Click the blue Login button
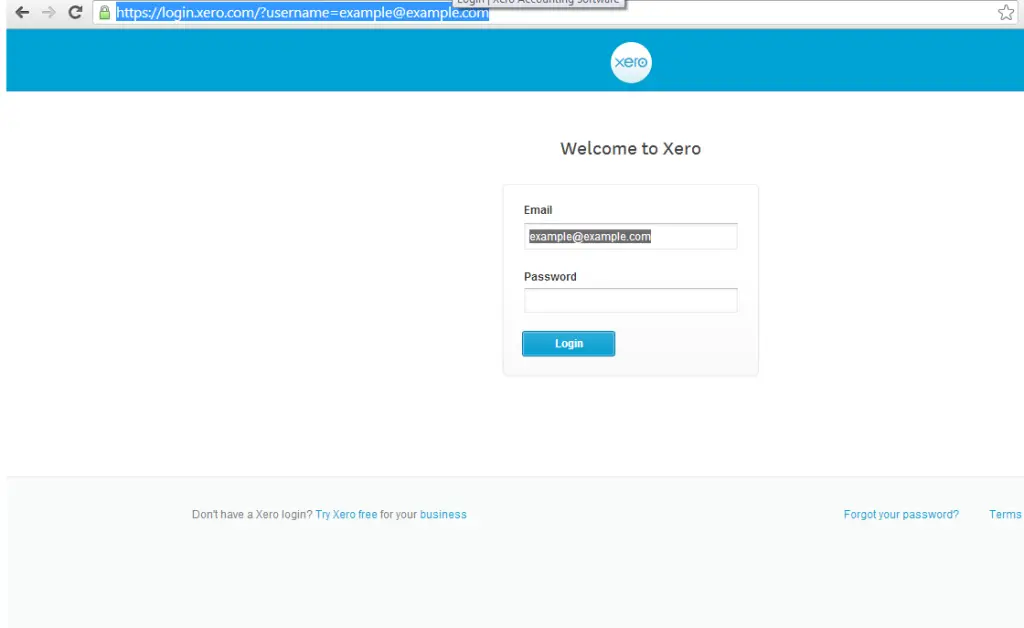 568,343
